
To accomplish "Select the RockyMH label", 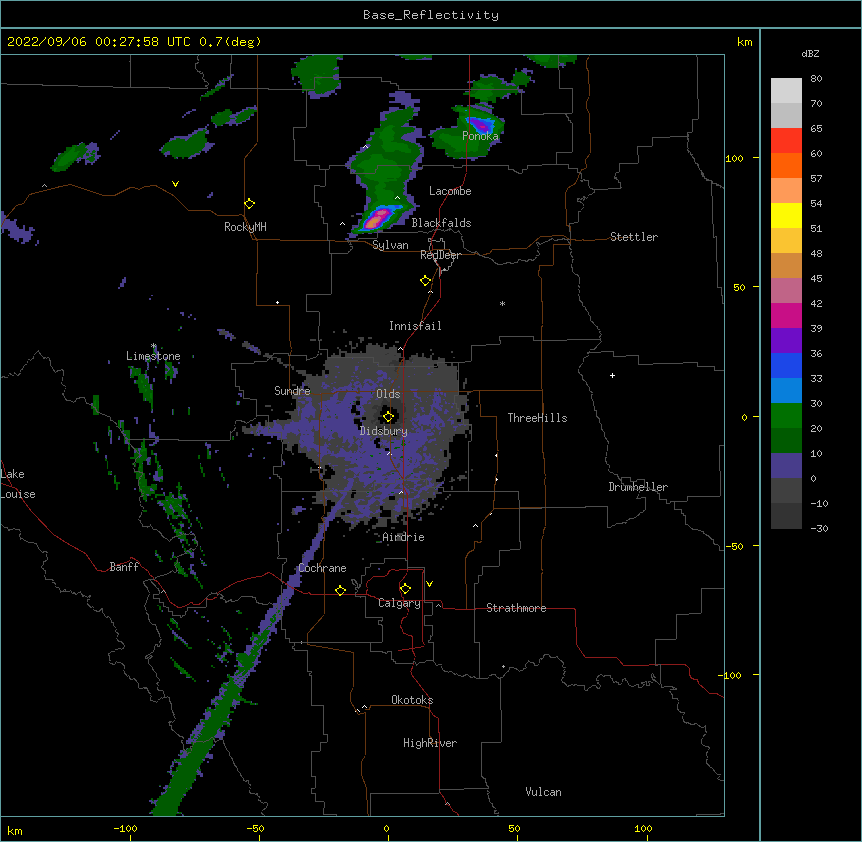I will click(x=245, y=227).
